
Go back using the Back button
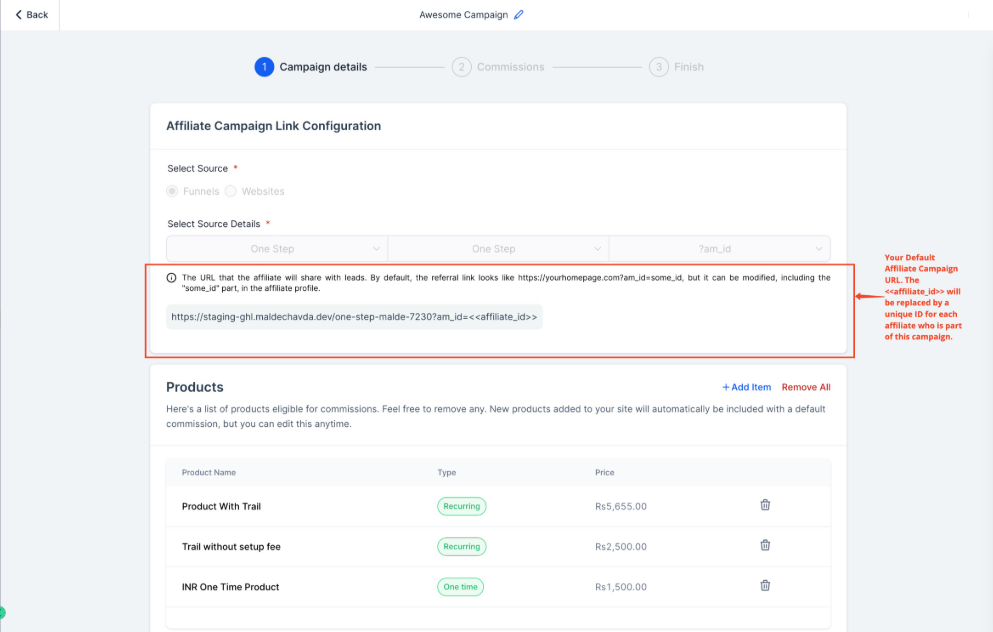pos(31,15)
